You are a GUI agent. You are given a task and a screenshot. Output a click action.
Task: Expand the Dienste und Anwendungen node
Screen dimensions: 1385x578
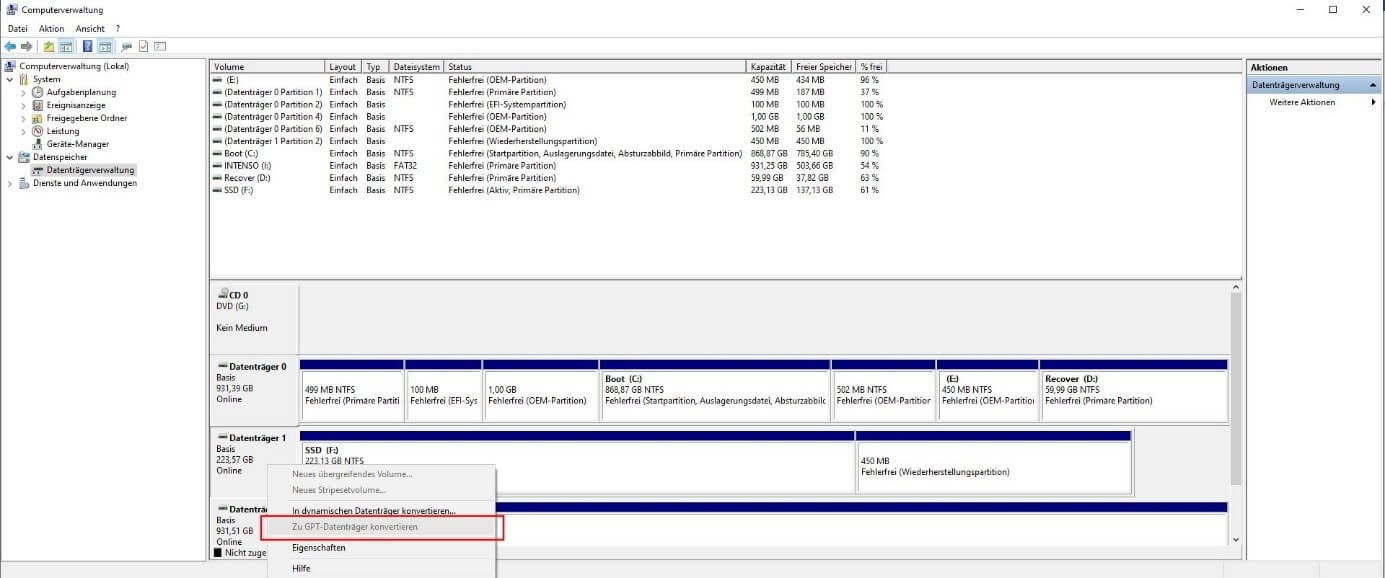[10, 183]
